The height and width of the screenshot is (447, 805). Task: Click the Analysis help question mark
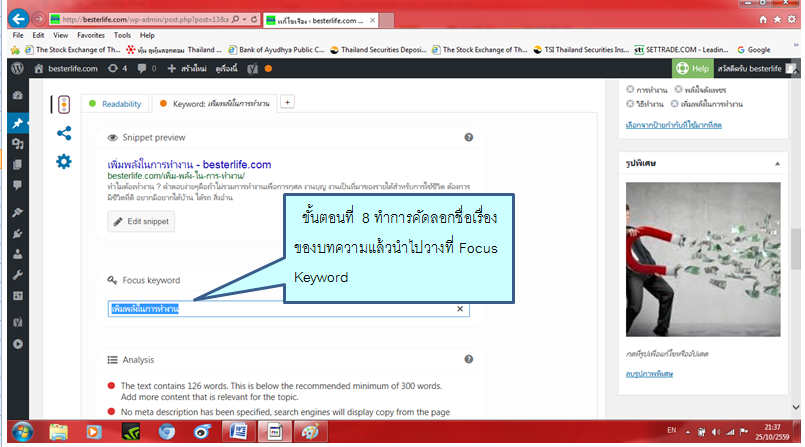(469, 359)
